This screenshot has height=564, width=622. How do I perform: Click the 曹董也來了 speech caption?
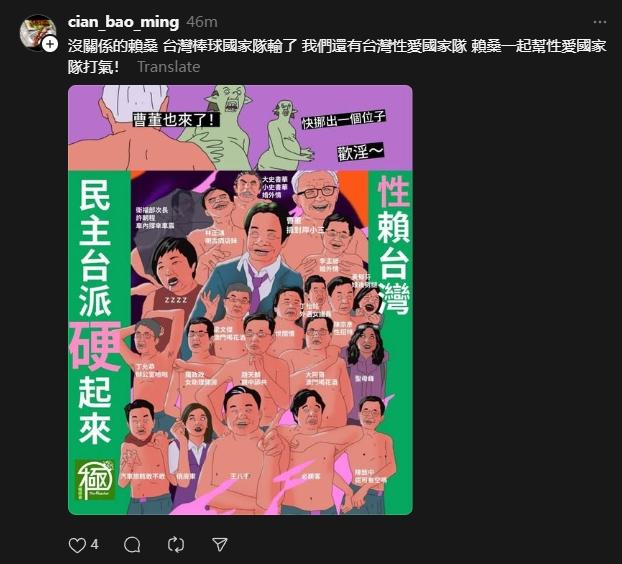tap(176, 119)
